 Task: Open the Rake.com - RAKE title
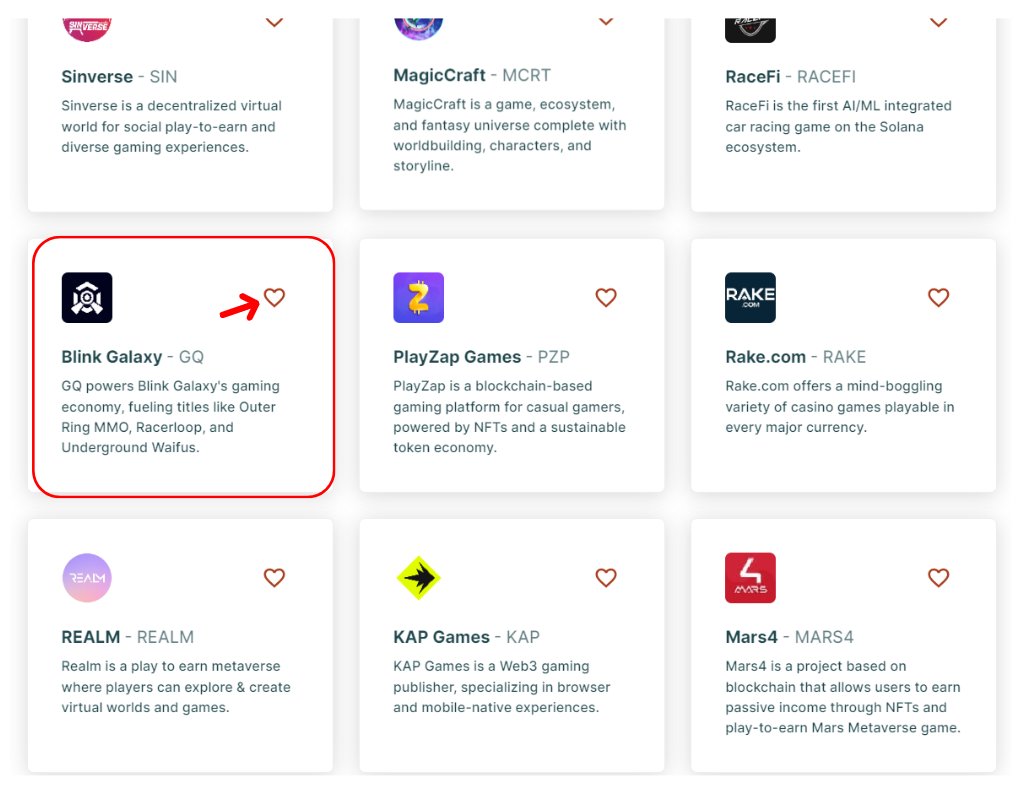(x=795, y=357)
